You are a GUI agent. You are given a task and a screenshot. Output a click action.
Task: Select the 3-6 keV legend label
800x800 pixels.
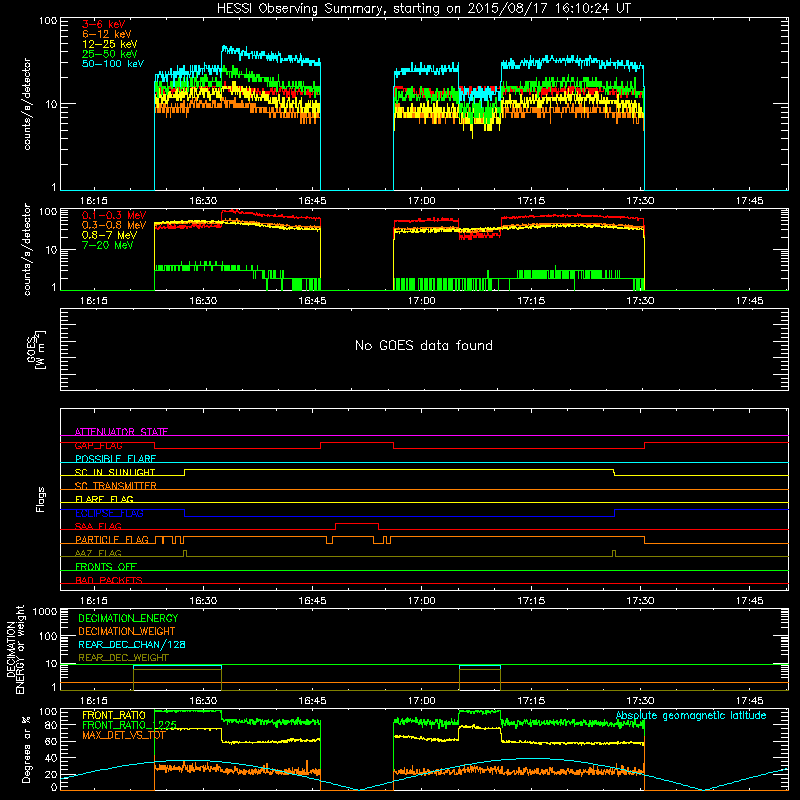(x=104, y=24)
